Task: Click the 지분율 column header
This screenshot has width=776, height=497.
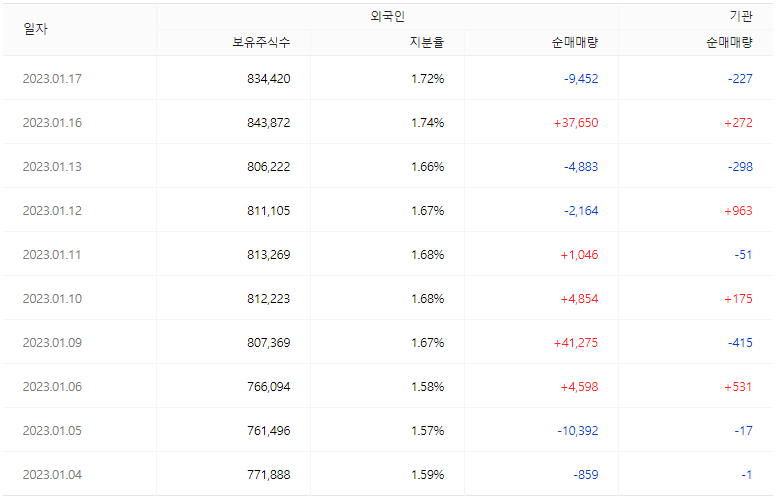Action: (427, 43)
